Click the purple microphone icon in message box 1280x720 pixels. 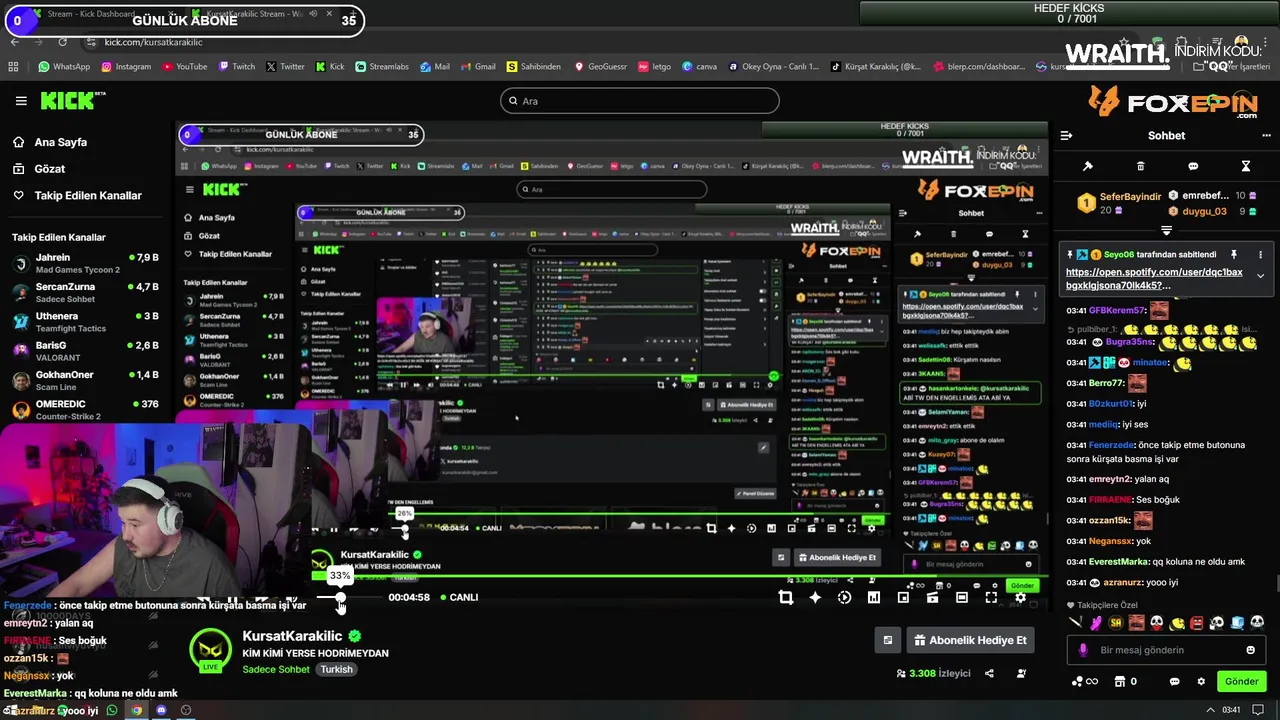(1083, 650)
